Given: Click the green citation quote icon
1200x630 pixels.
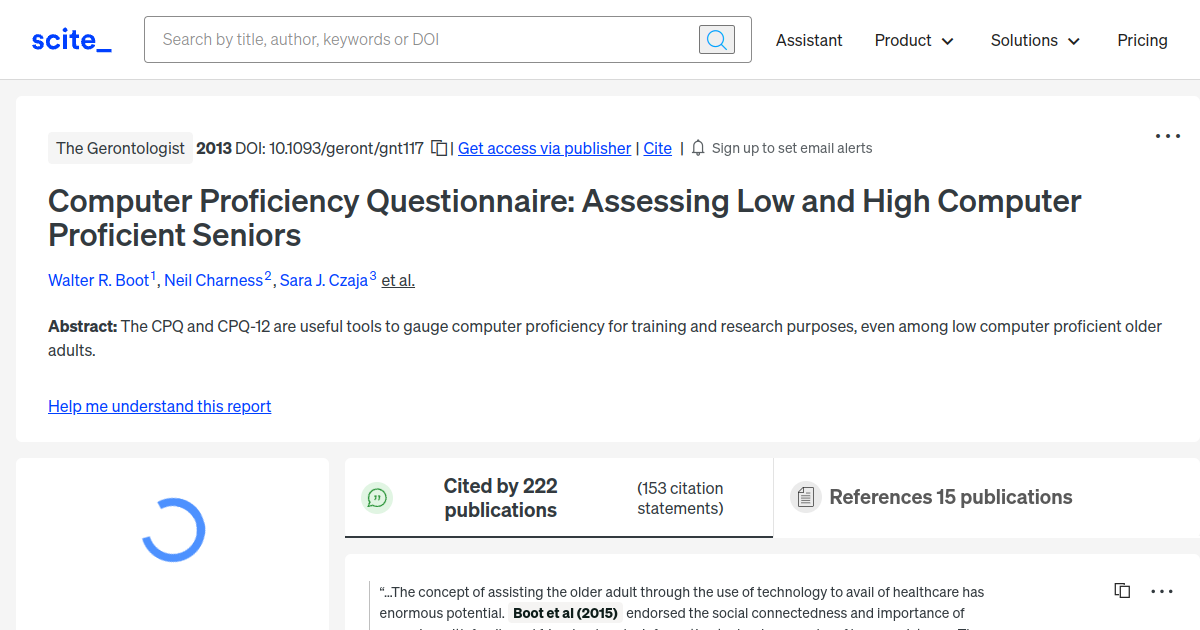Looking at the screenshot, I should point(377,497).
